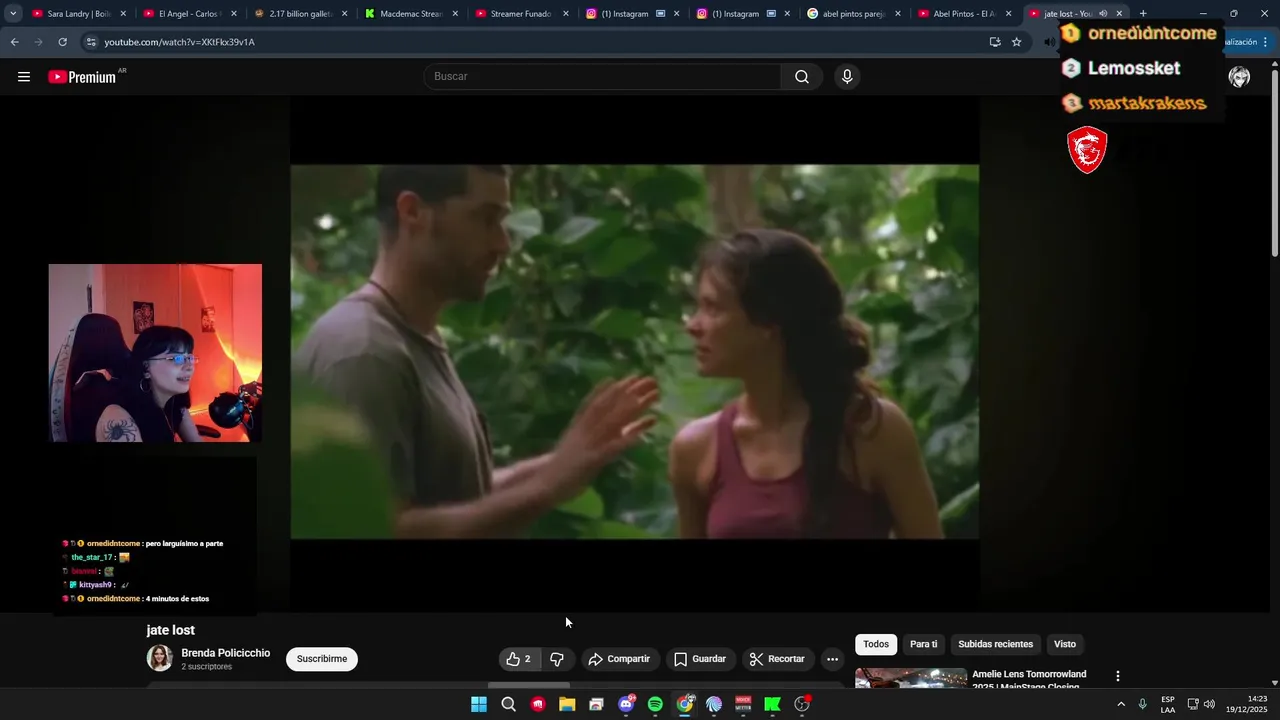The height and width of the screenshot is (720, 1280).
Task: Open File Explorer from the taskbar
Action: click(567, 704)
